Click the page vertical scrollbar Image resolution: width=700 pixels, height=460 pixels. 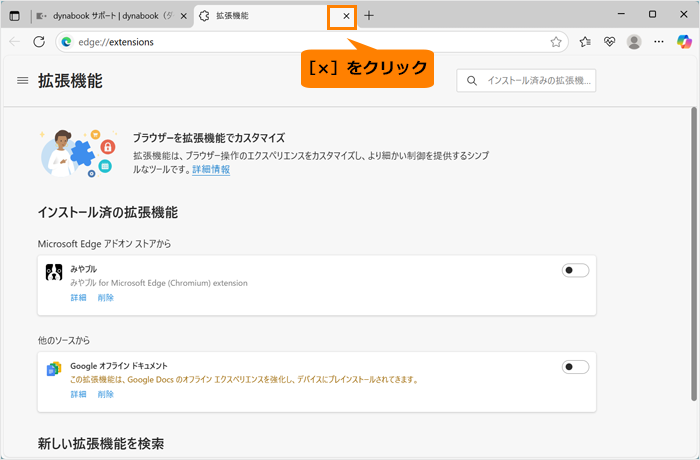[x=694, y=254]
